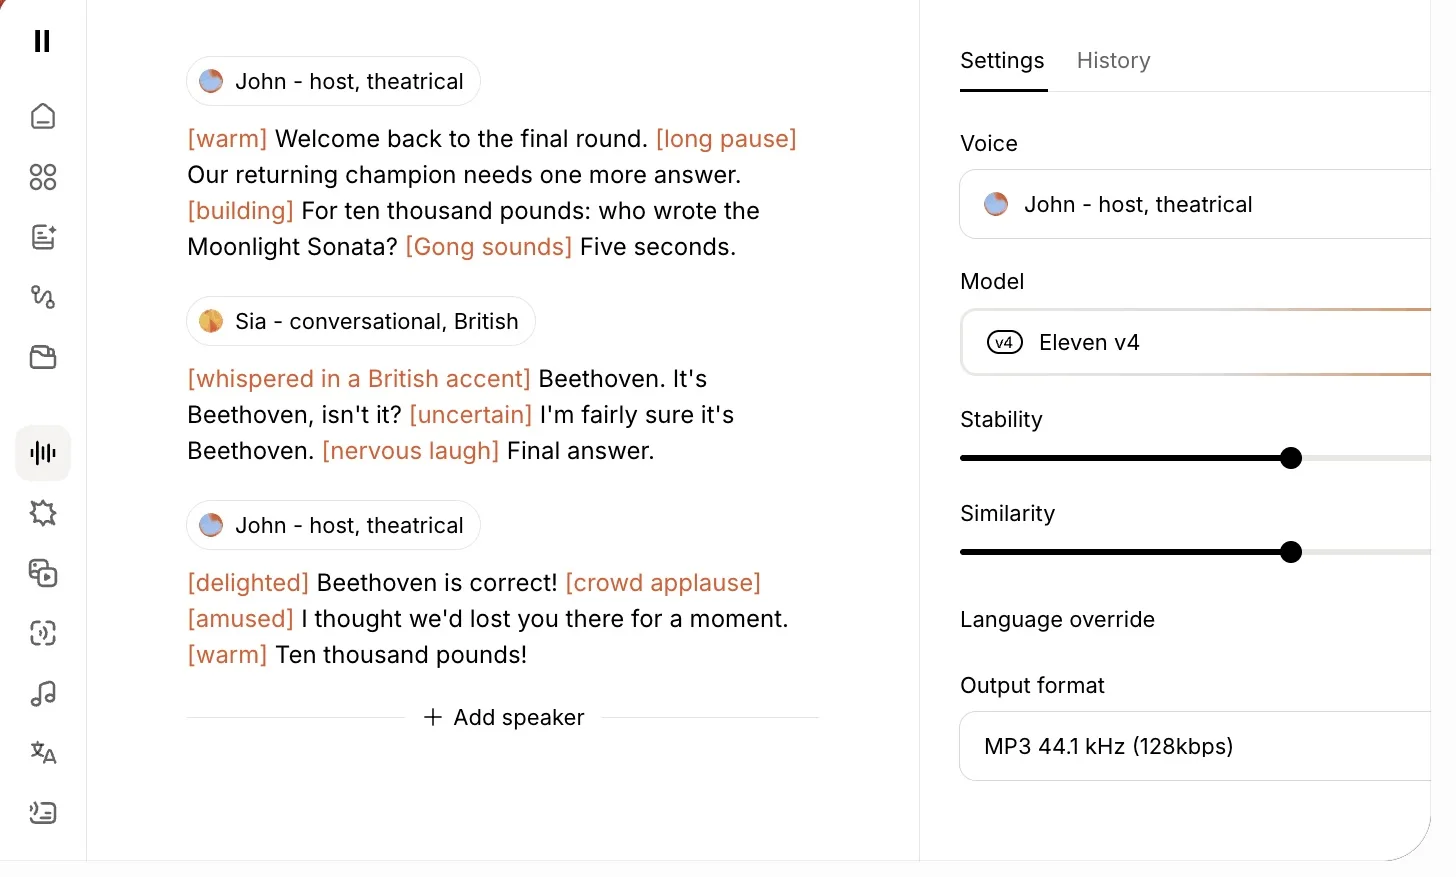Click the first John speaker chip

tap(333, 81)
